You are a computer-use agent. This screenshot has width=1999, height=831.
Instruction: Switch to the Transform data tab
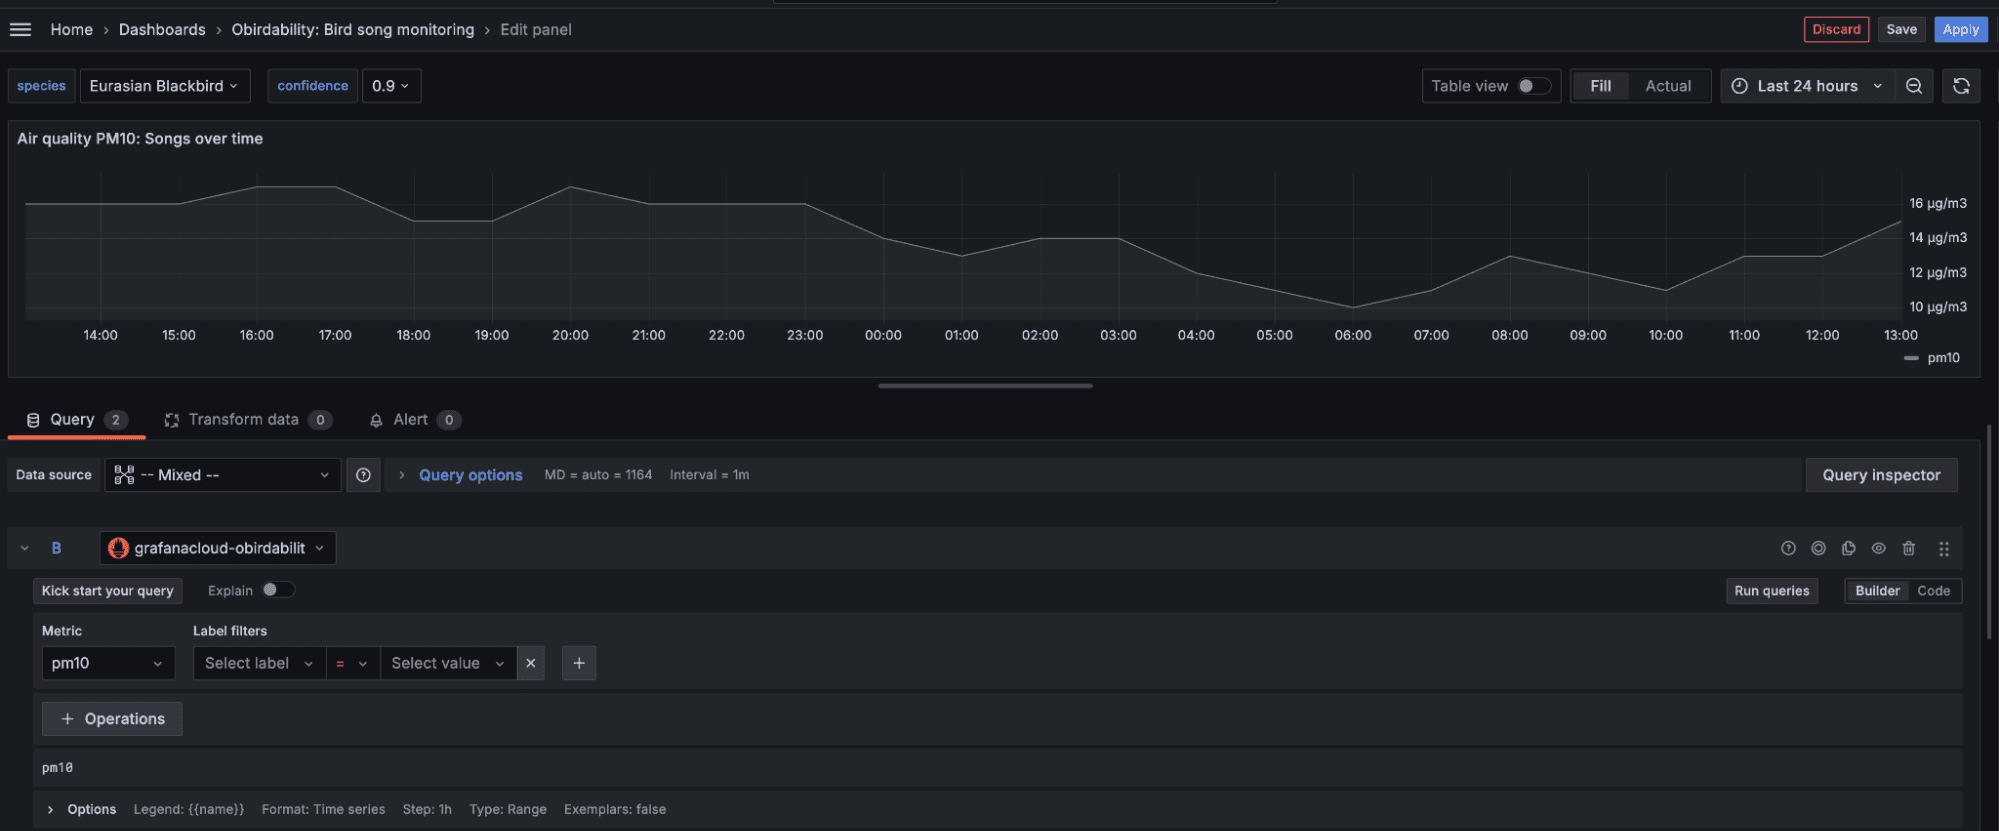point(248,420)
